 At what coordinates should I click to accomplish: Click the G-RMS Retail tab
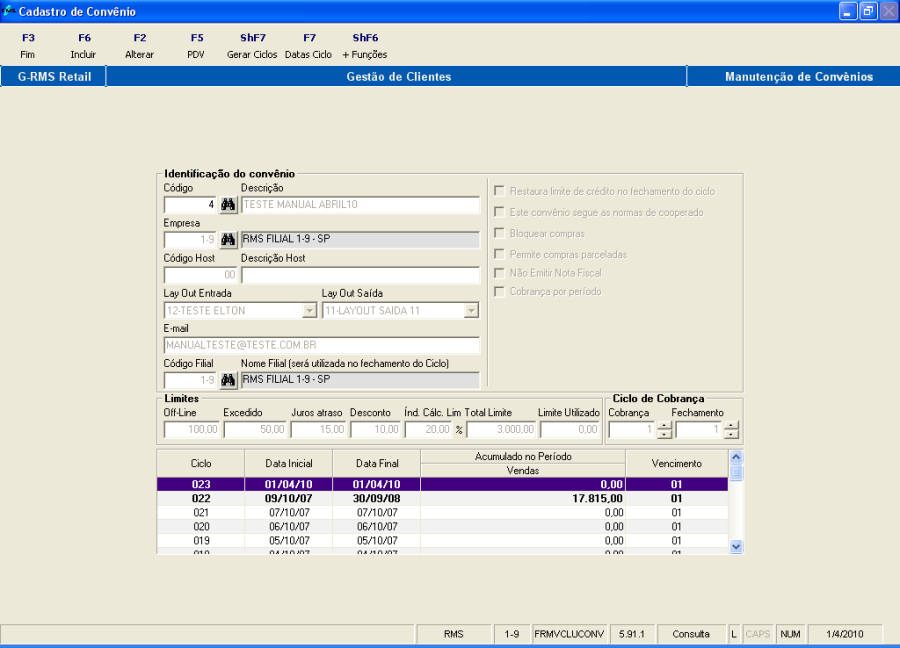point(54,77)
